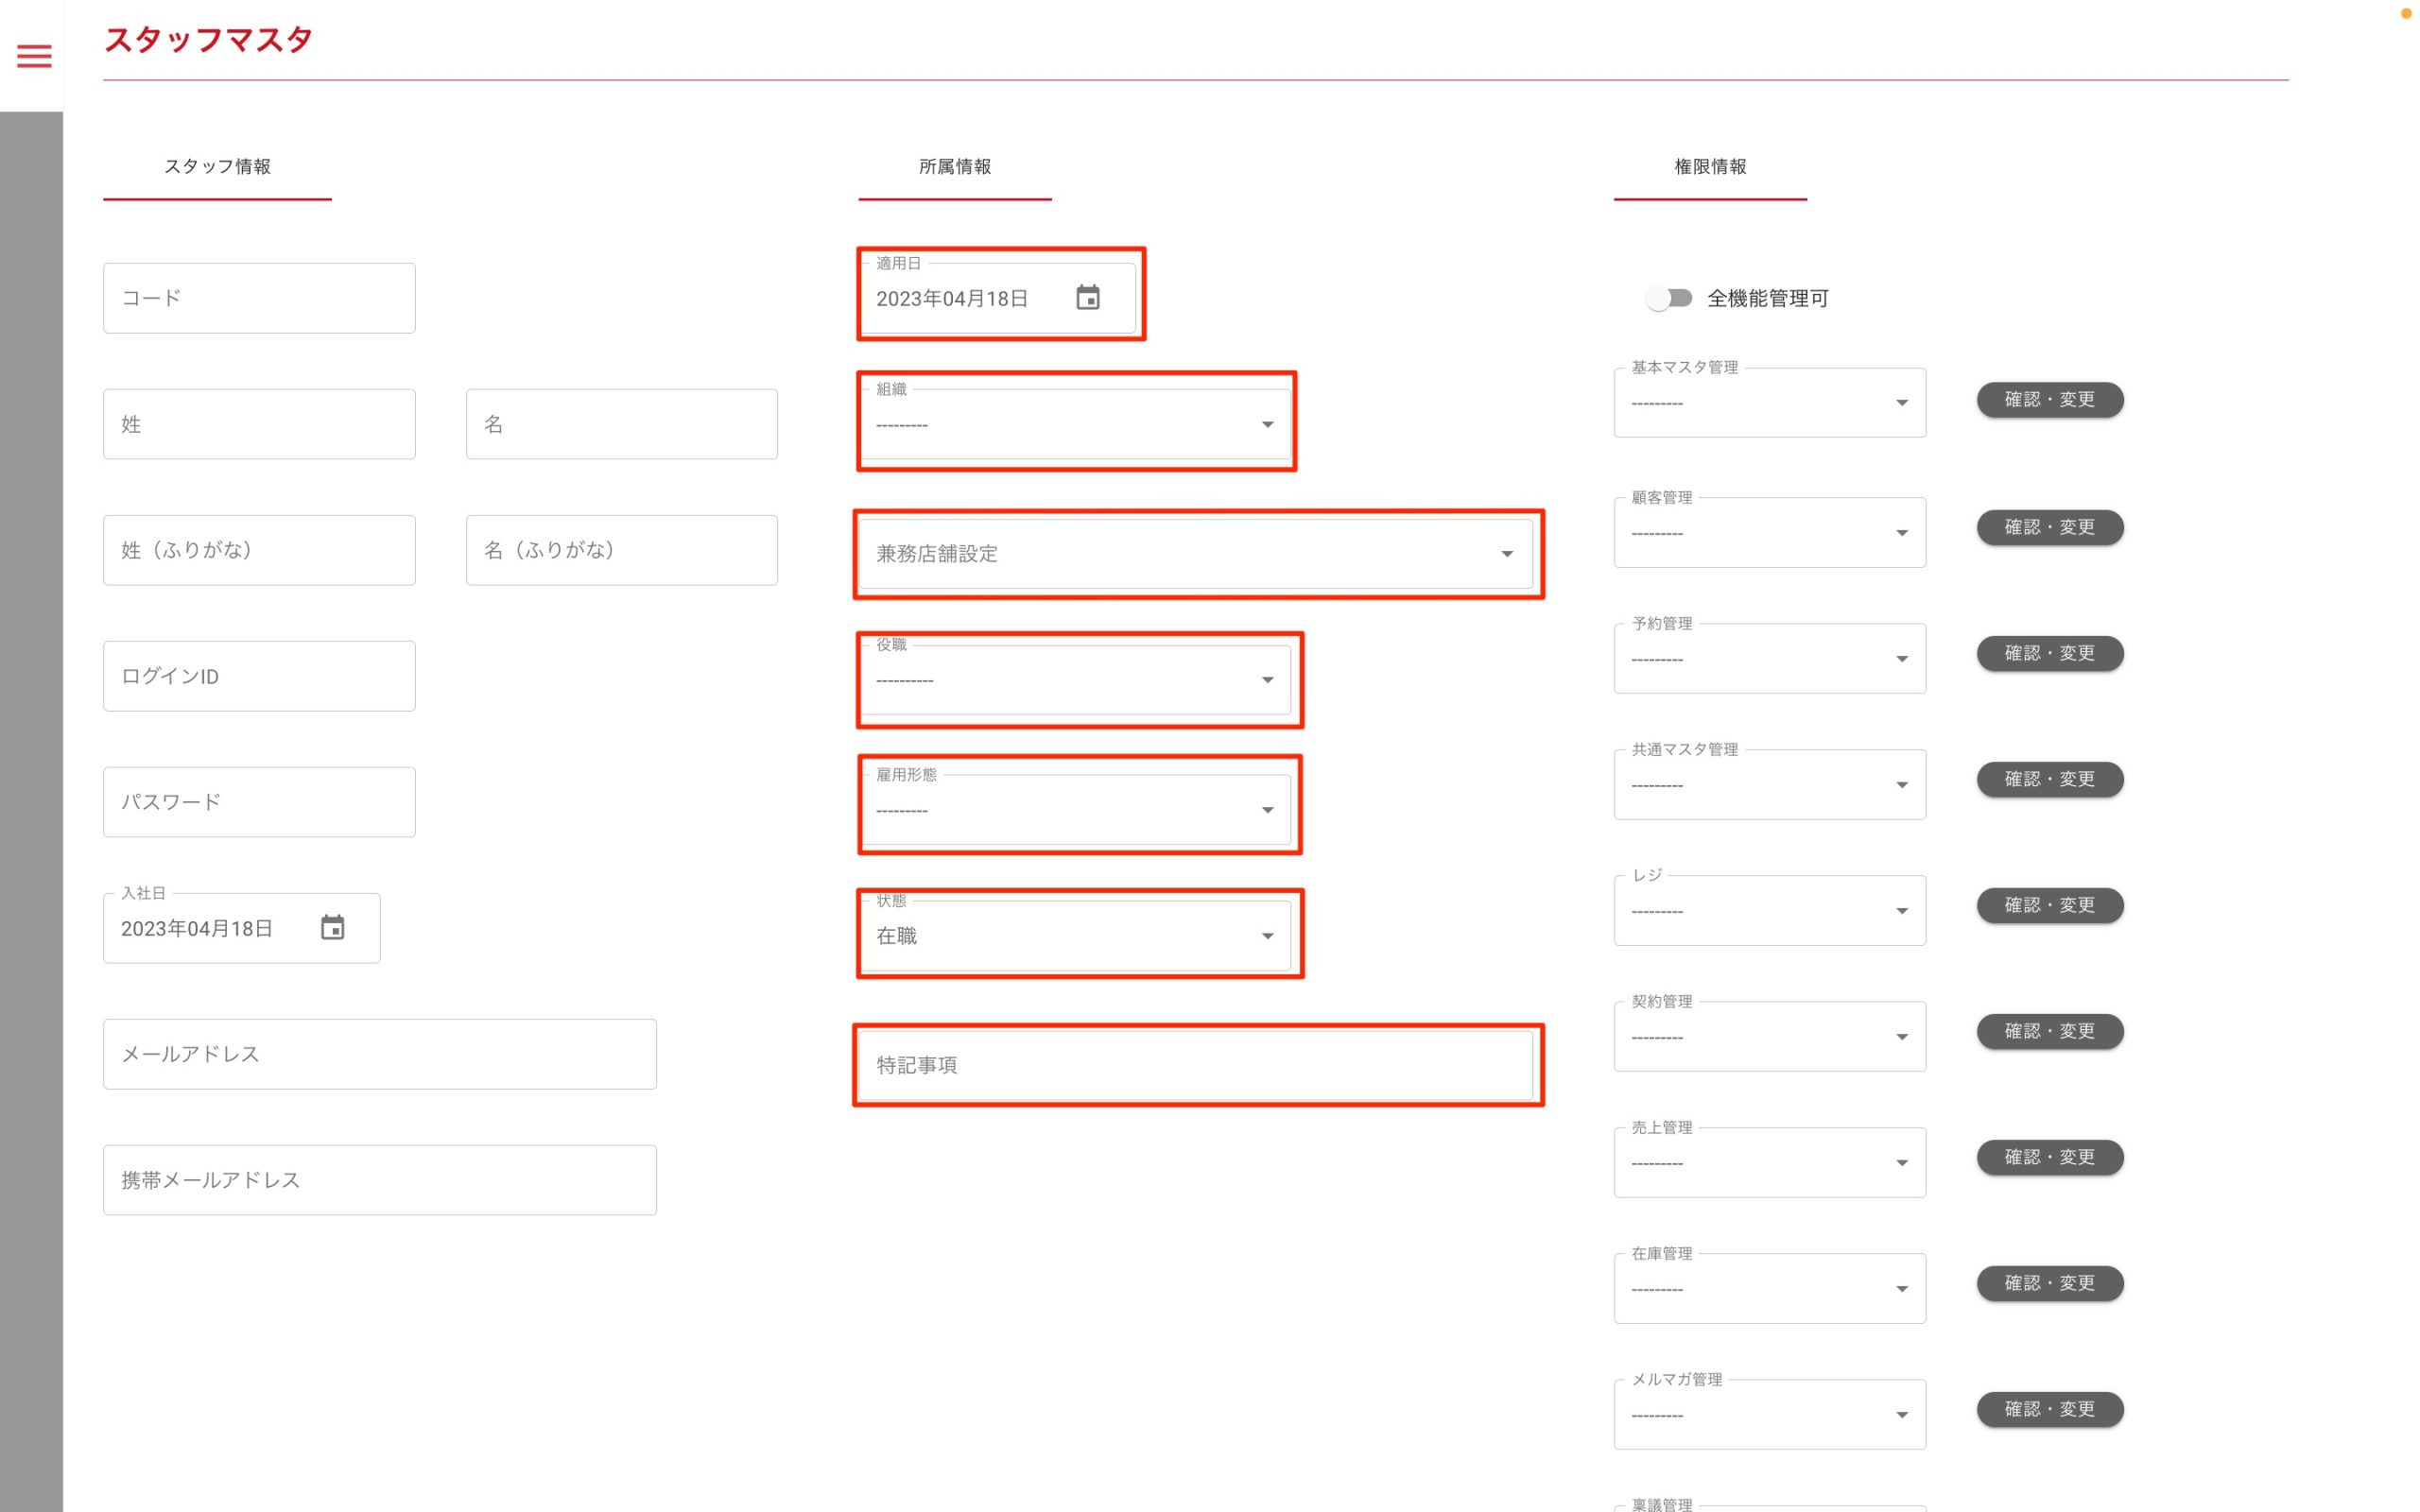Open the 在庫管理 permission dropdown
This screenshot has width=2420, height=1512.
point(1768,1288)
